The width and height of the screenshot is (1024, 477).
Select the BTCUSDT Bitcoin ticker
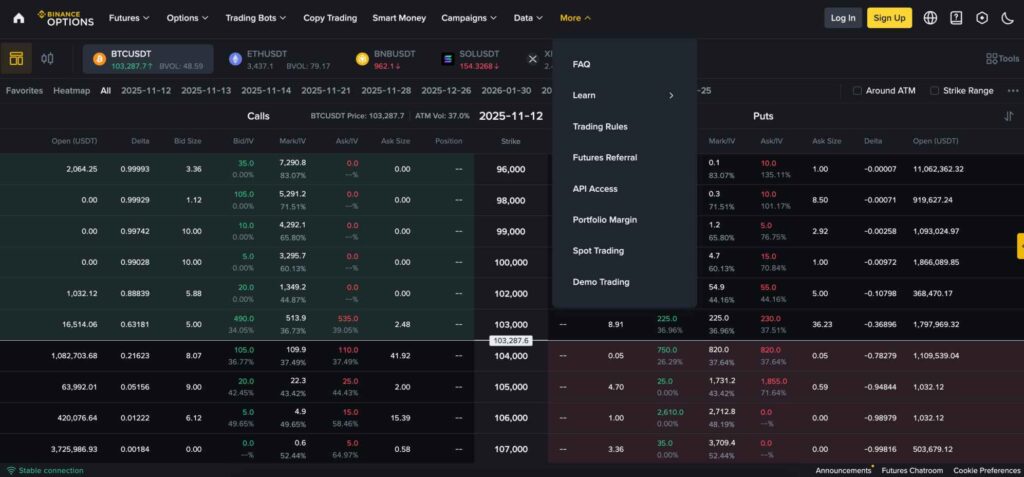pyautogui.click(x=148, y=59)
